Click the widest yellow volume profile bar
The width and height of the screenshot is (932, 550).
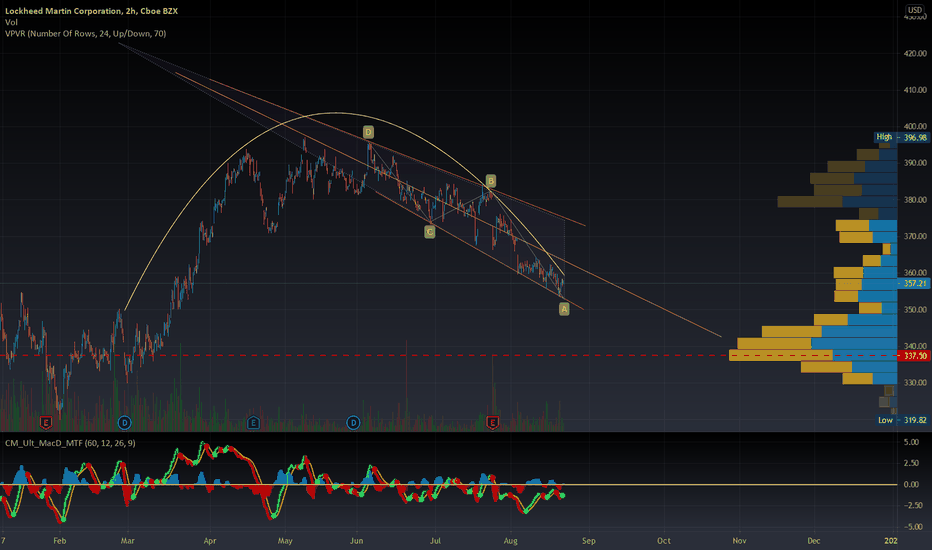pyautogui.click(x=780, y=356)
